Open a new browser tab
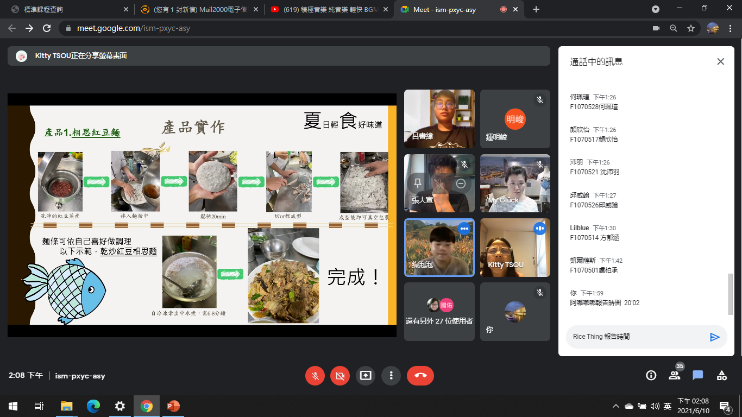 (536, 9)
